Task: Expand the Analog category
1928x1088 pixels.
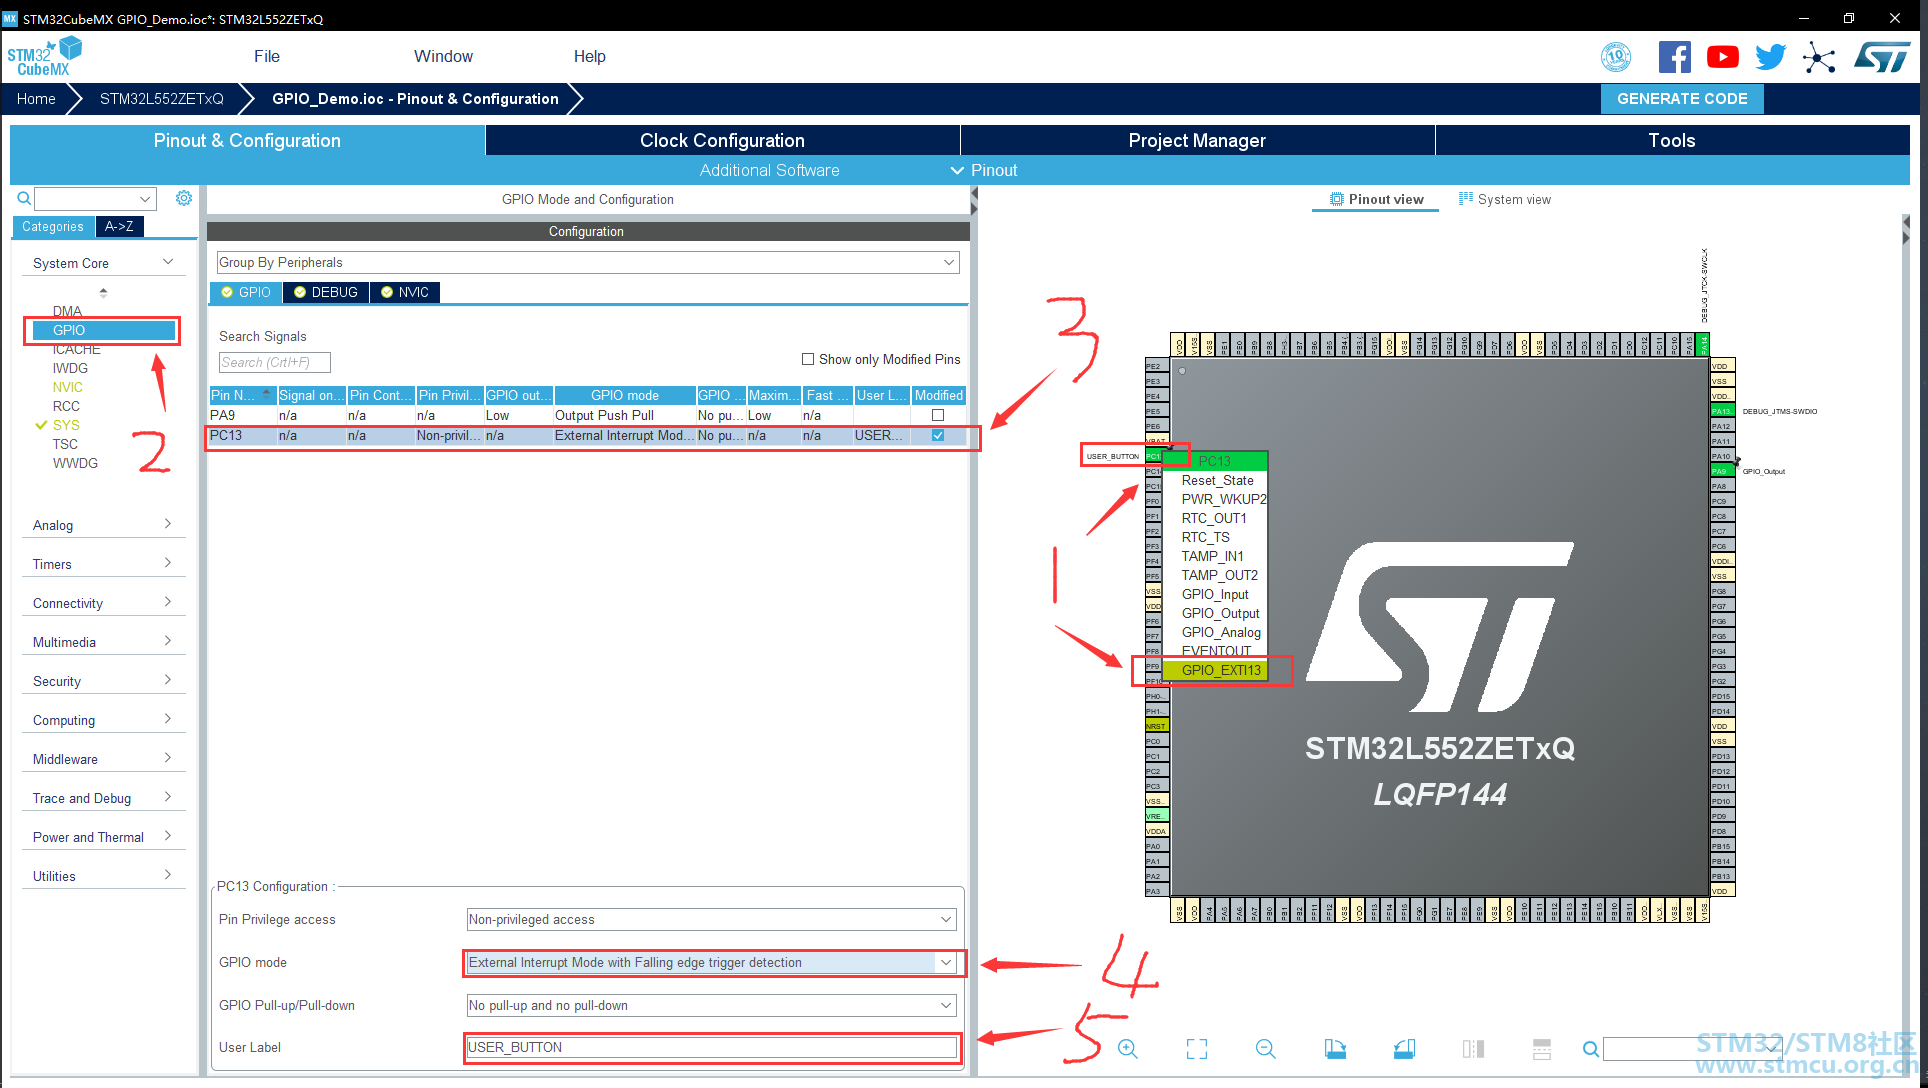Action: click(103, 525)
